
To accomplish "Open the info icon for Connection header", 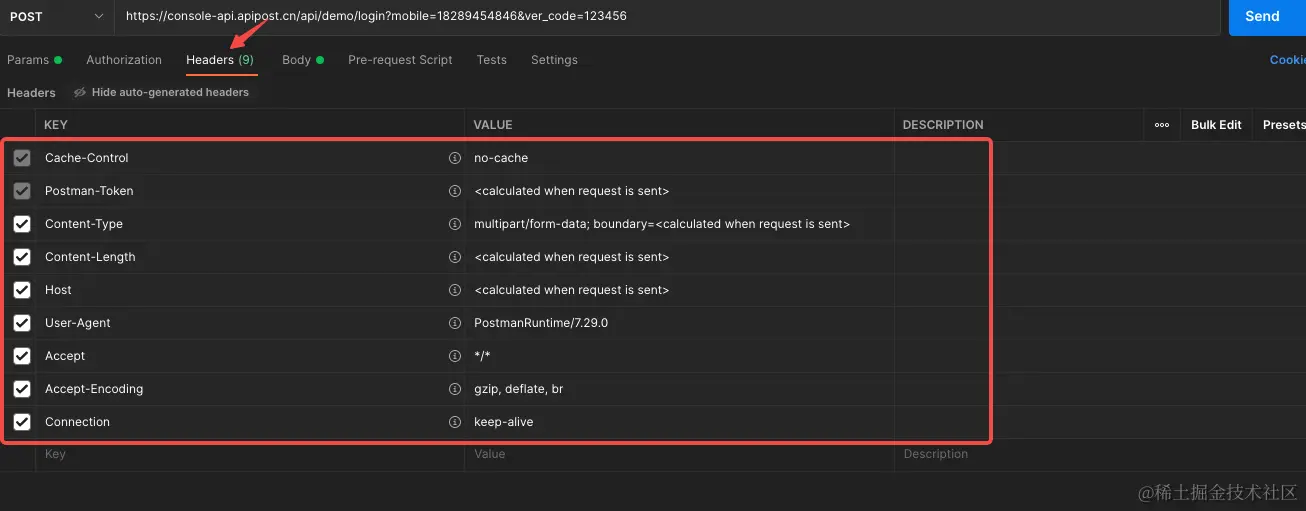I will point(455,422).
